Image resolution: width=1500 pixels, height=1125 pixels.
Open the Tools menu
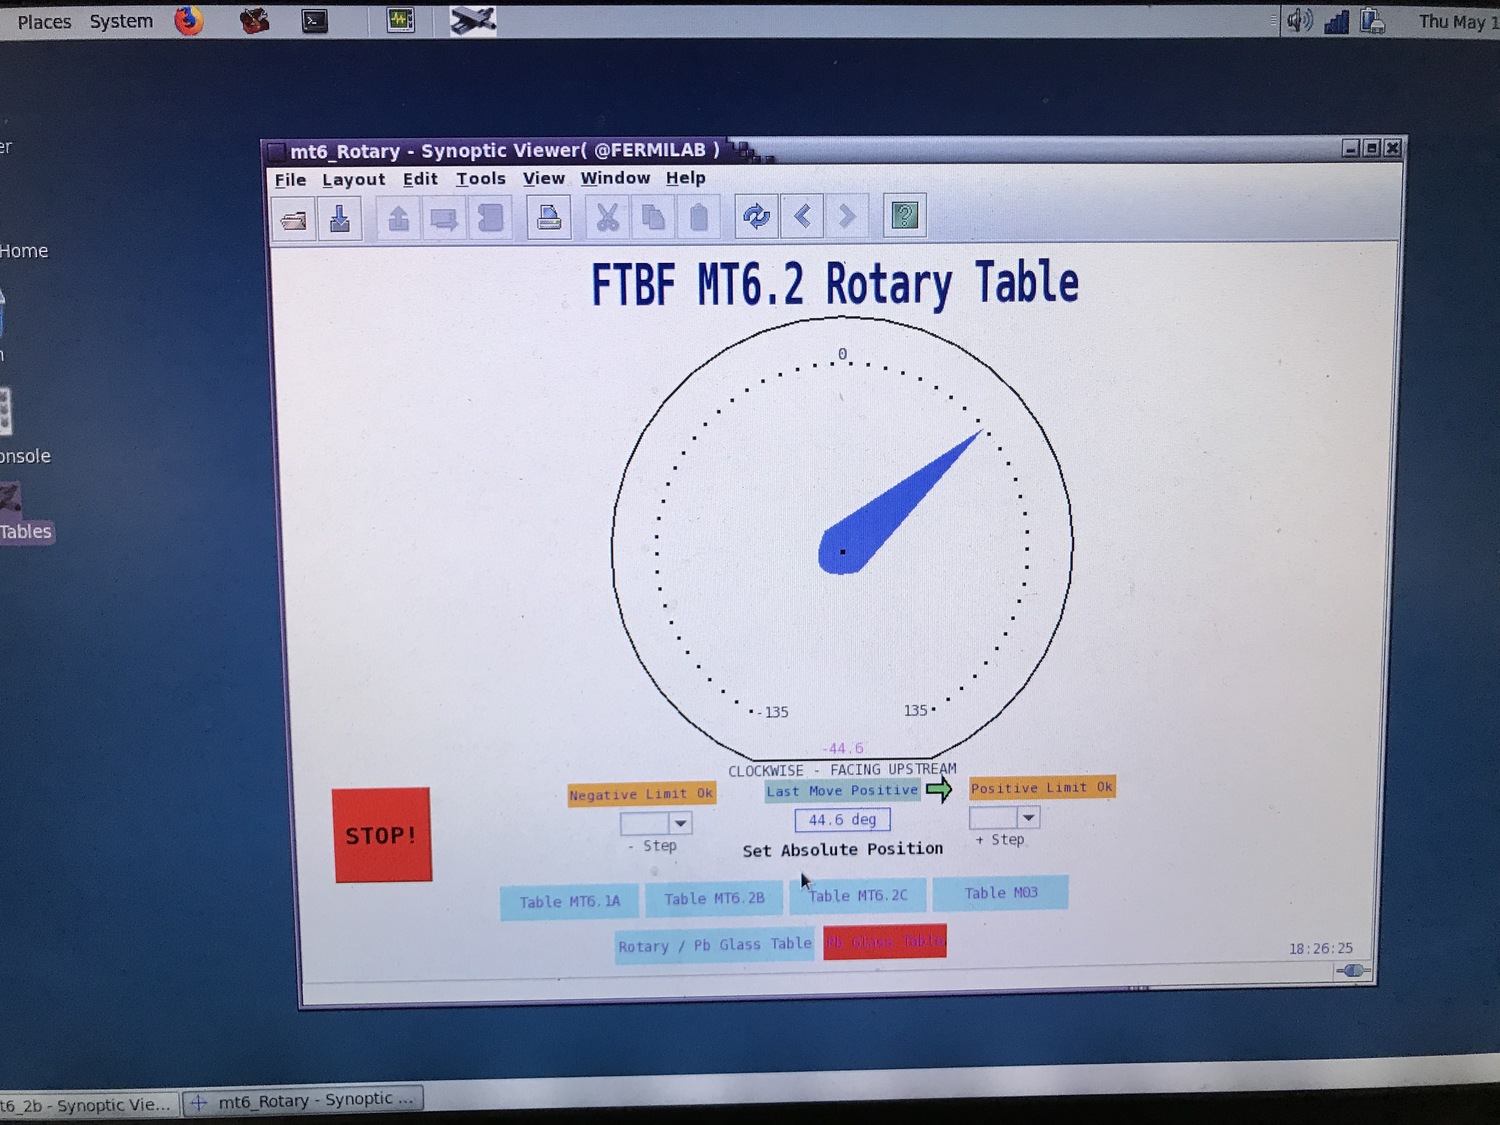click(x=481, y=179)
